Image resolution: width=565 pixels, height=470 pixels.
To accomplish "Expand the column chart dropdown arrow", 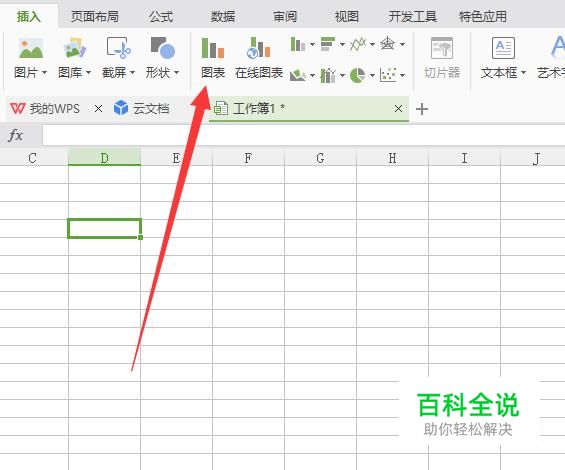I will point(312,44).
